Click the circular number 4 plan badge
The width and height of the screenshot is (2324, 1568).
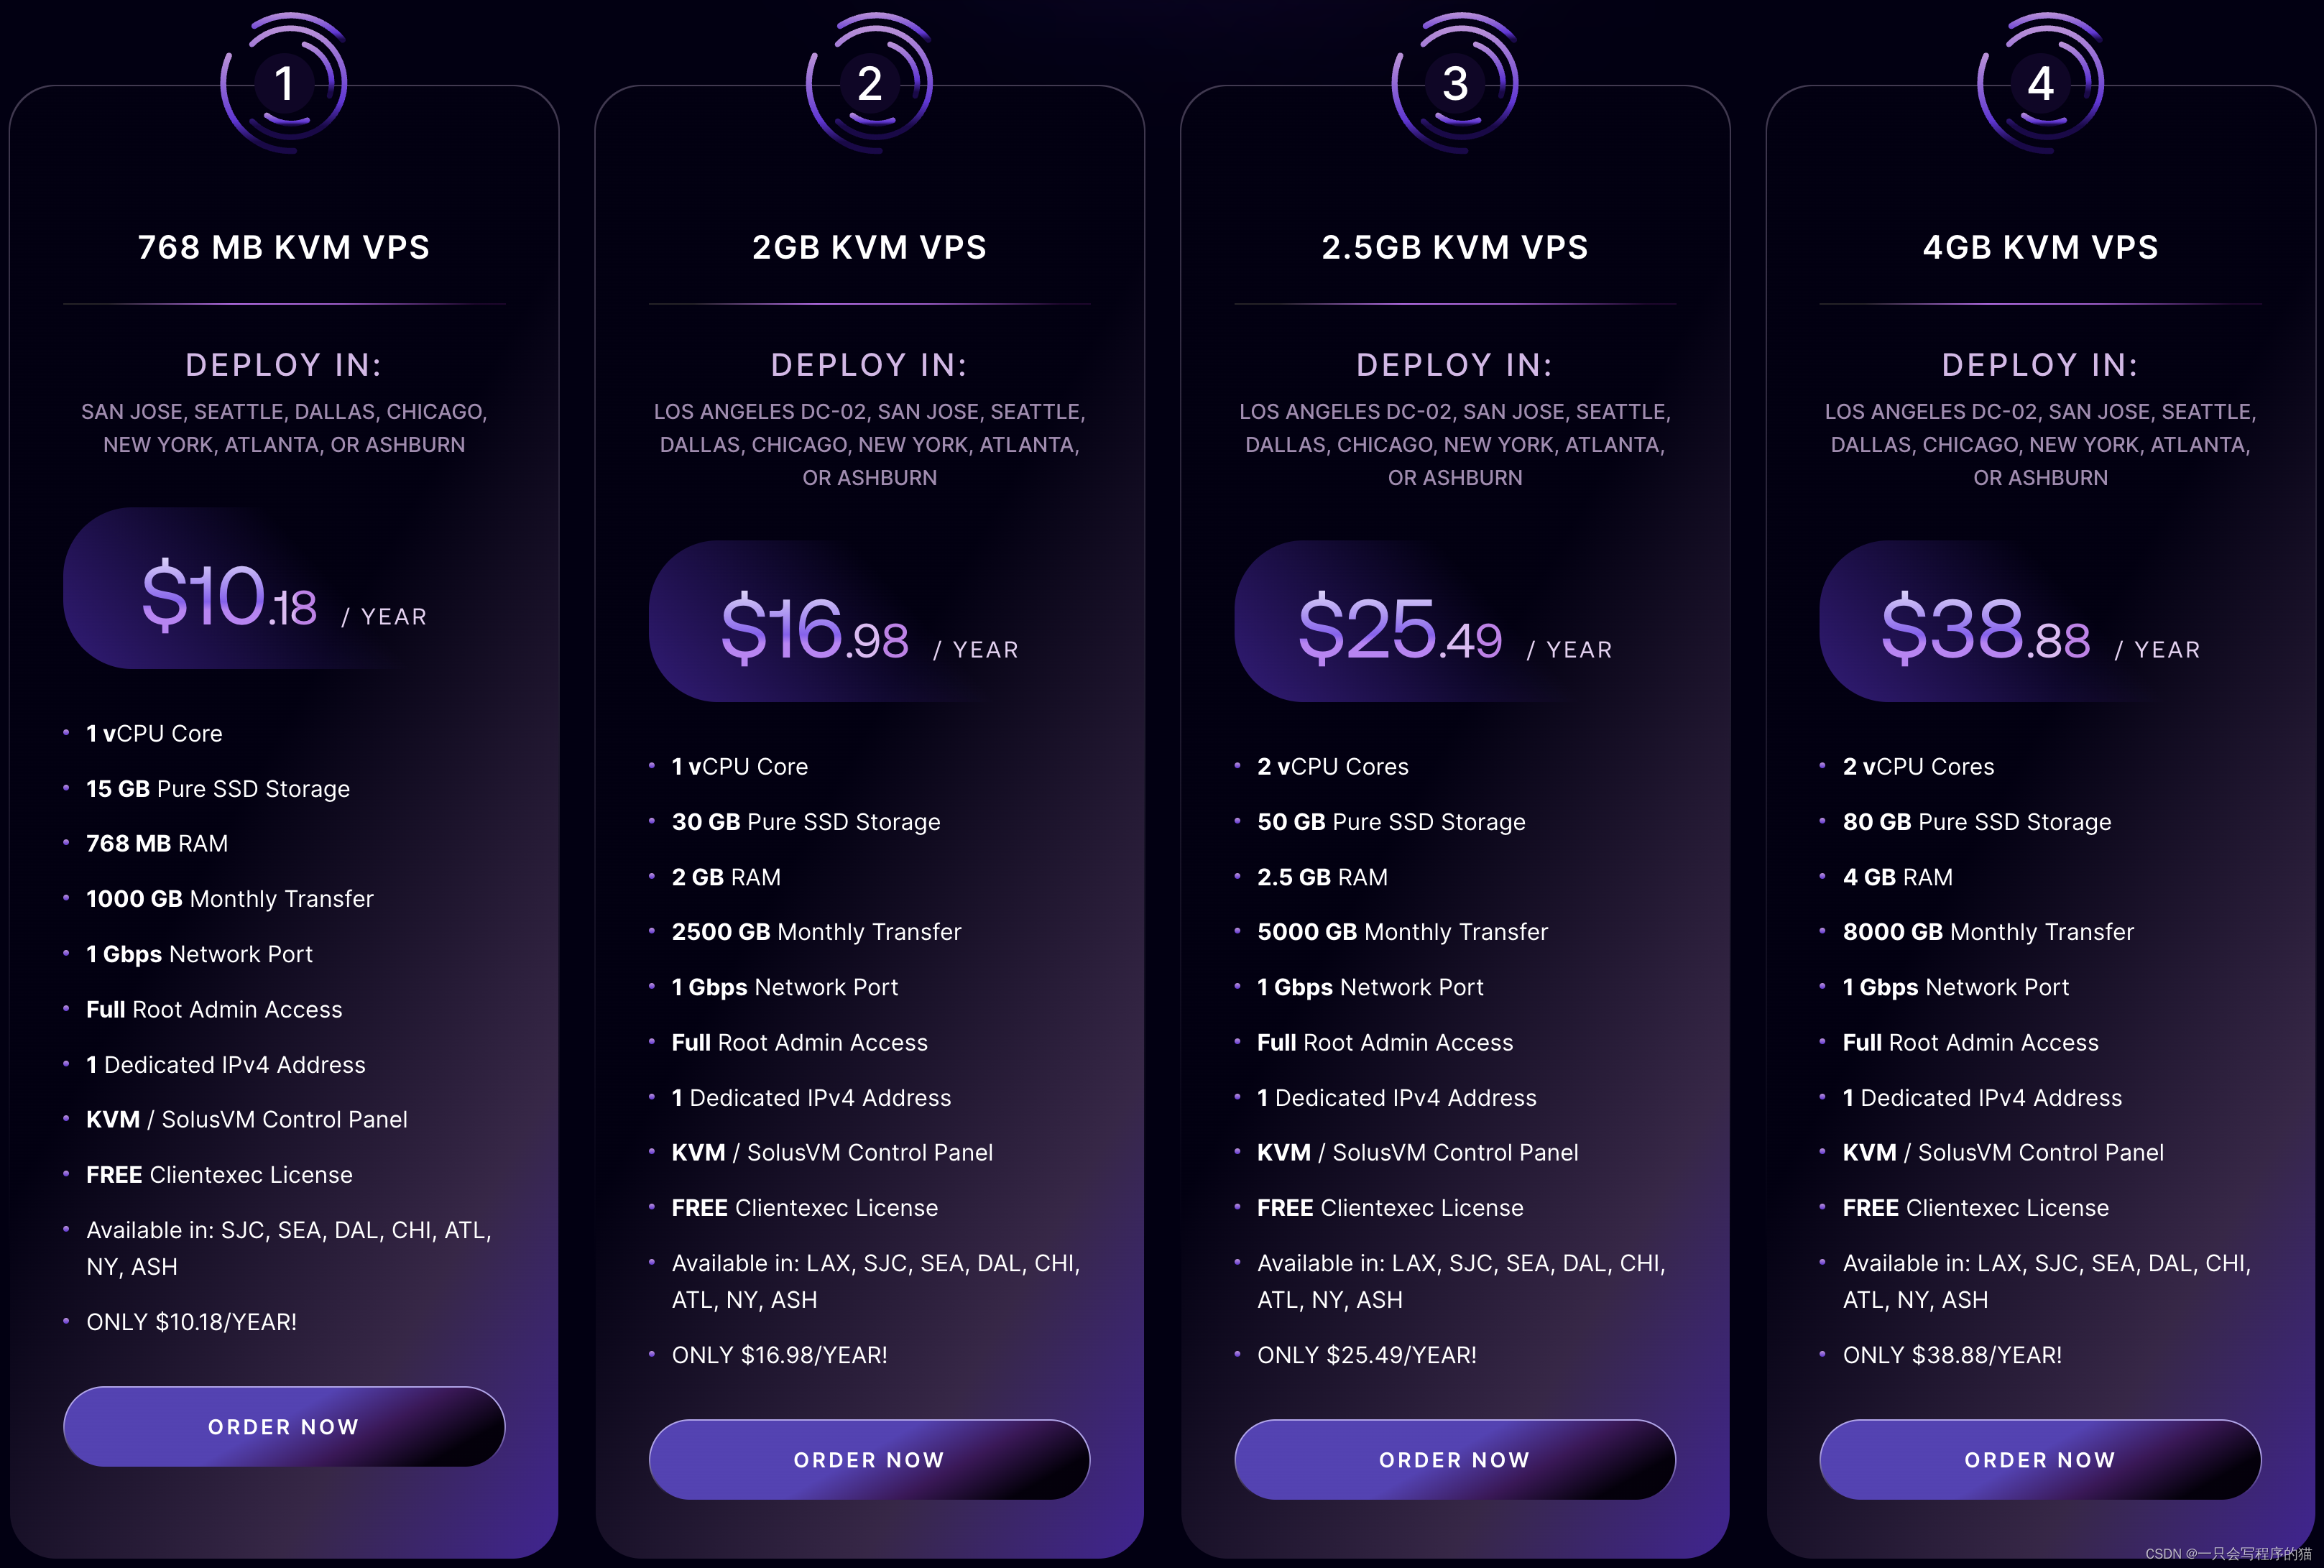[x=2041, y=83]
